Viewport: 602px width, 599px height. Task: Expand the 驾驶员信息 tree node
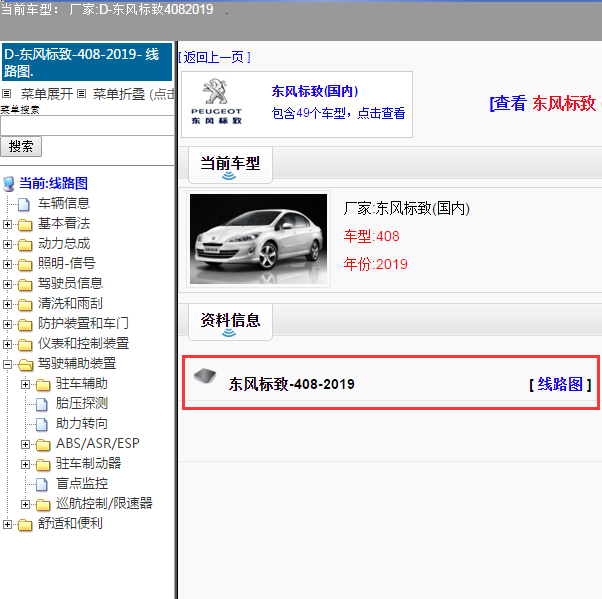tap(7, 284)
